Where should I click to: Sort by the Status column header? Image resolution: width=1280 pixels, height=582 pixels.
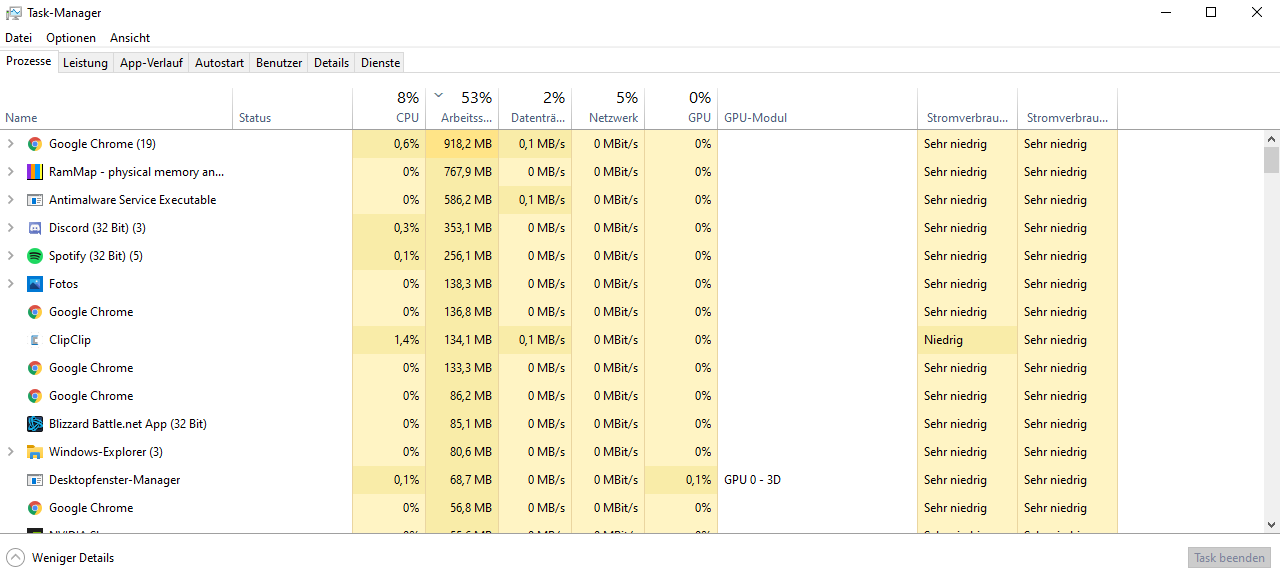pyautogui.click(x=292, y=109)
